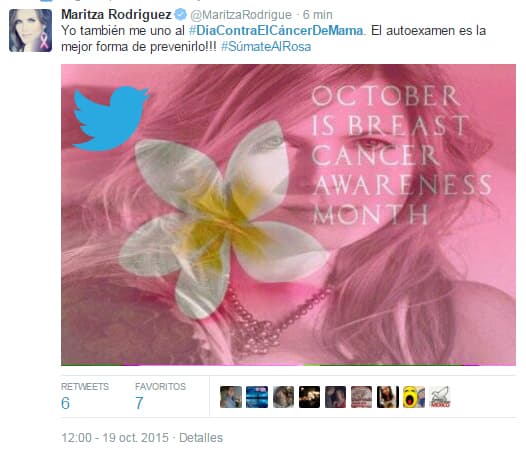Open the #SúmateAlRosa hashtag
The width and height of the screenshot is (526, 452).
pyautogui.click(x=266, y=46)
